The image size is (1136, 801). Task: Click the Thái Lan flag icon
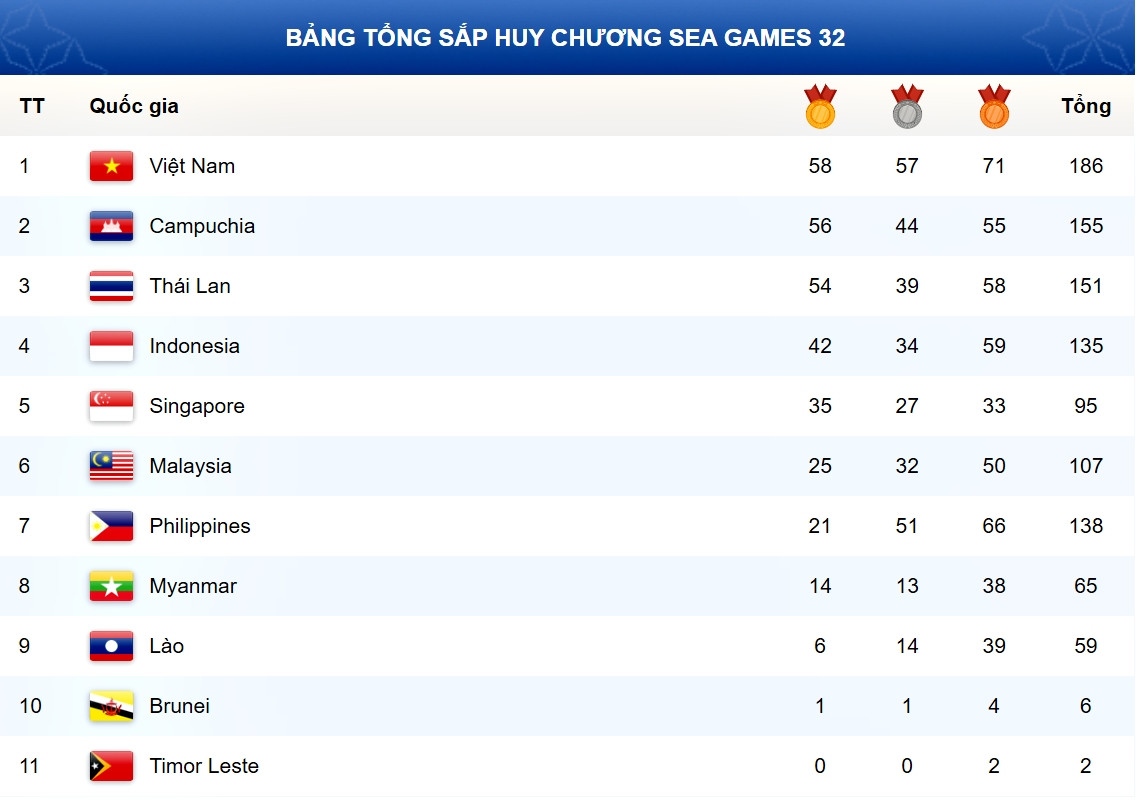click(111, 286)
